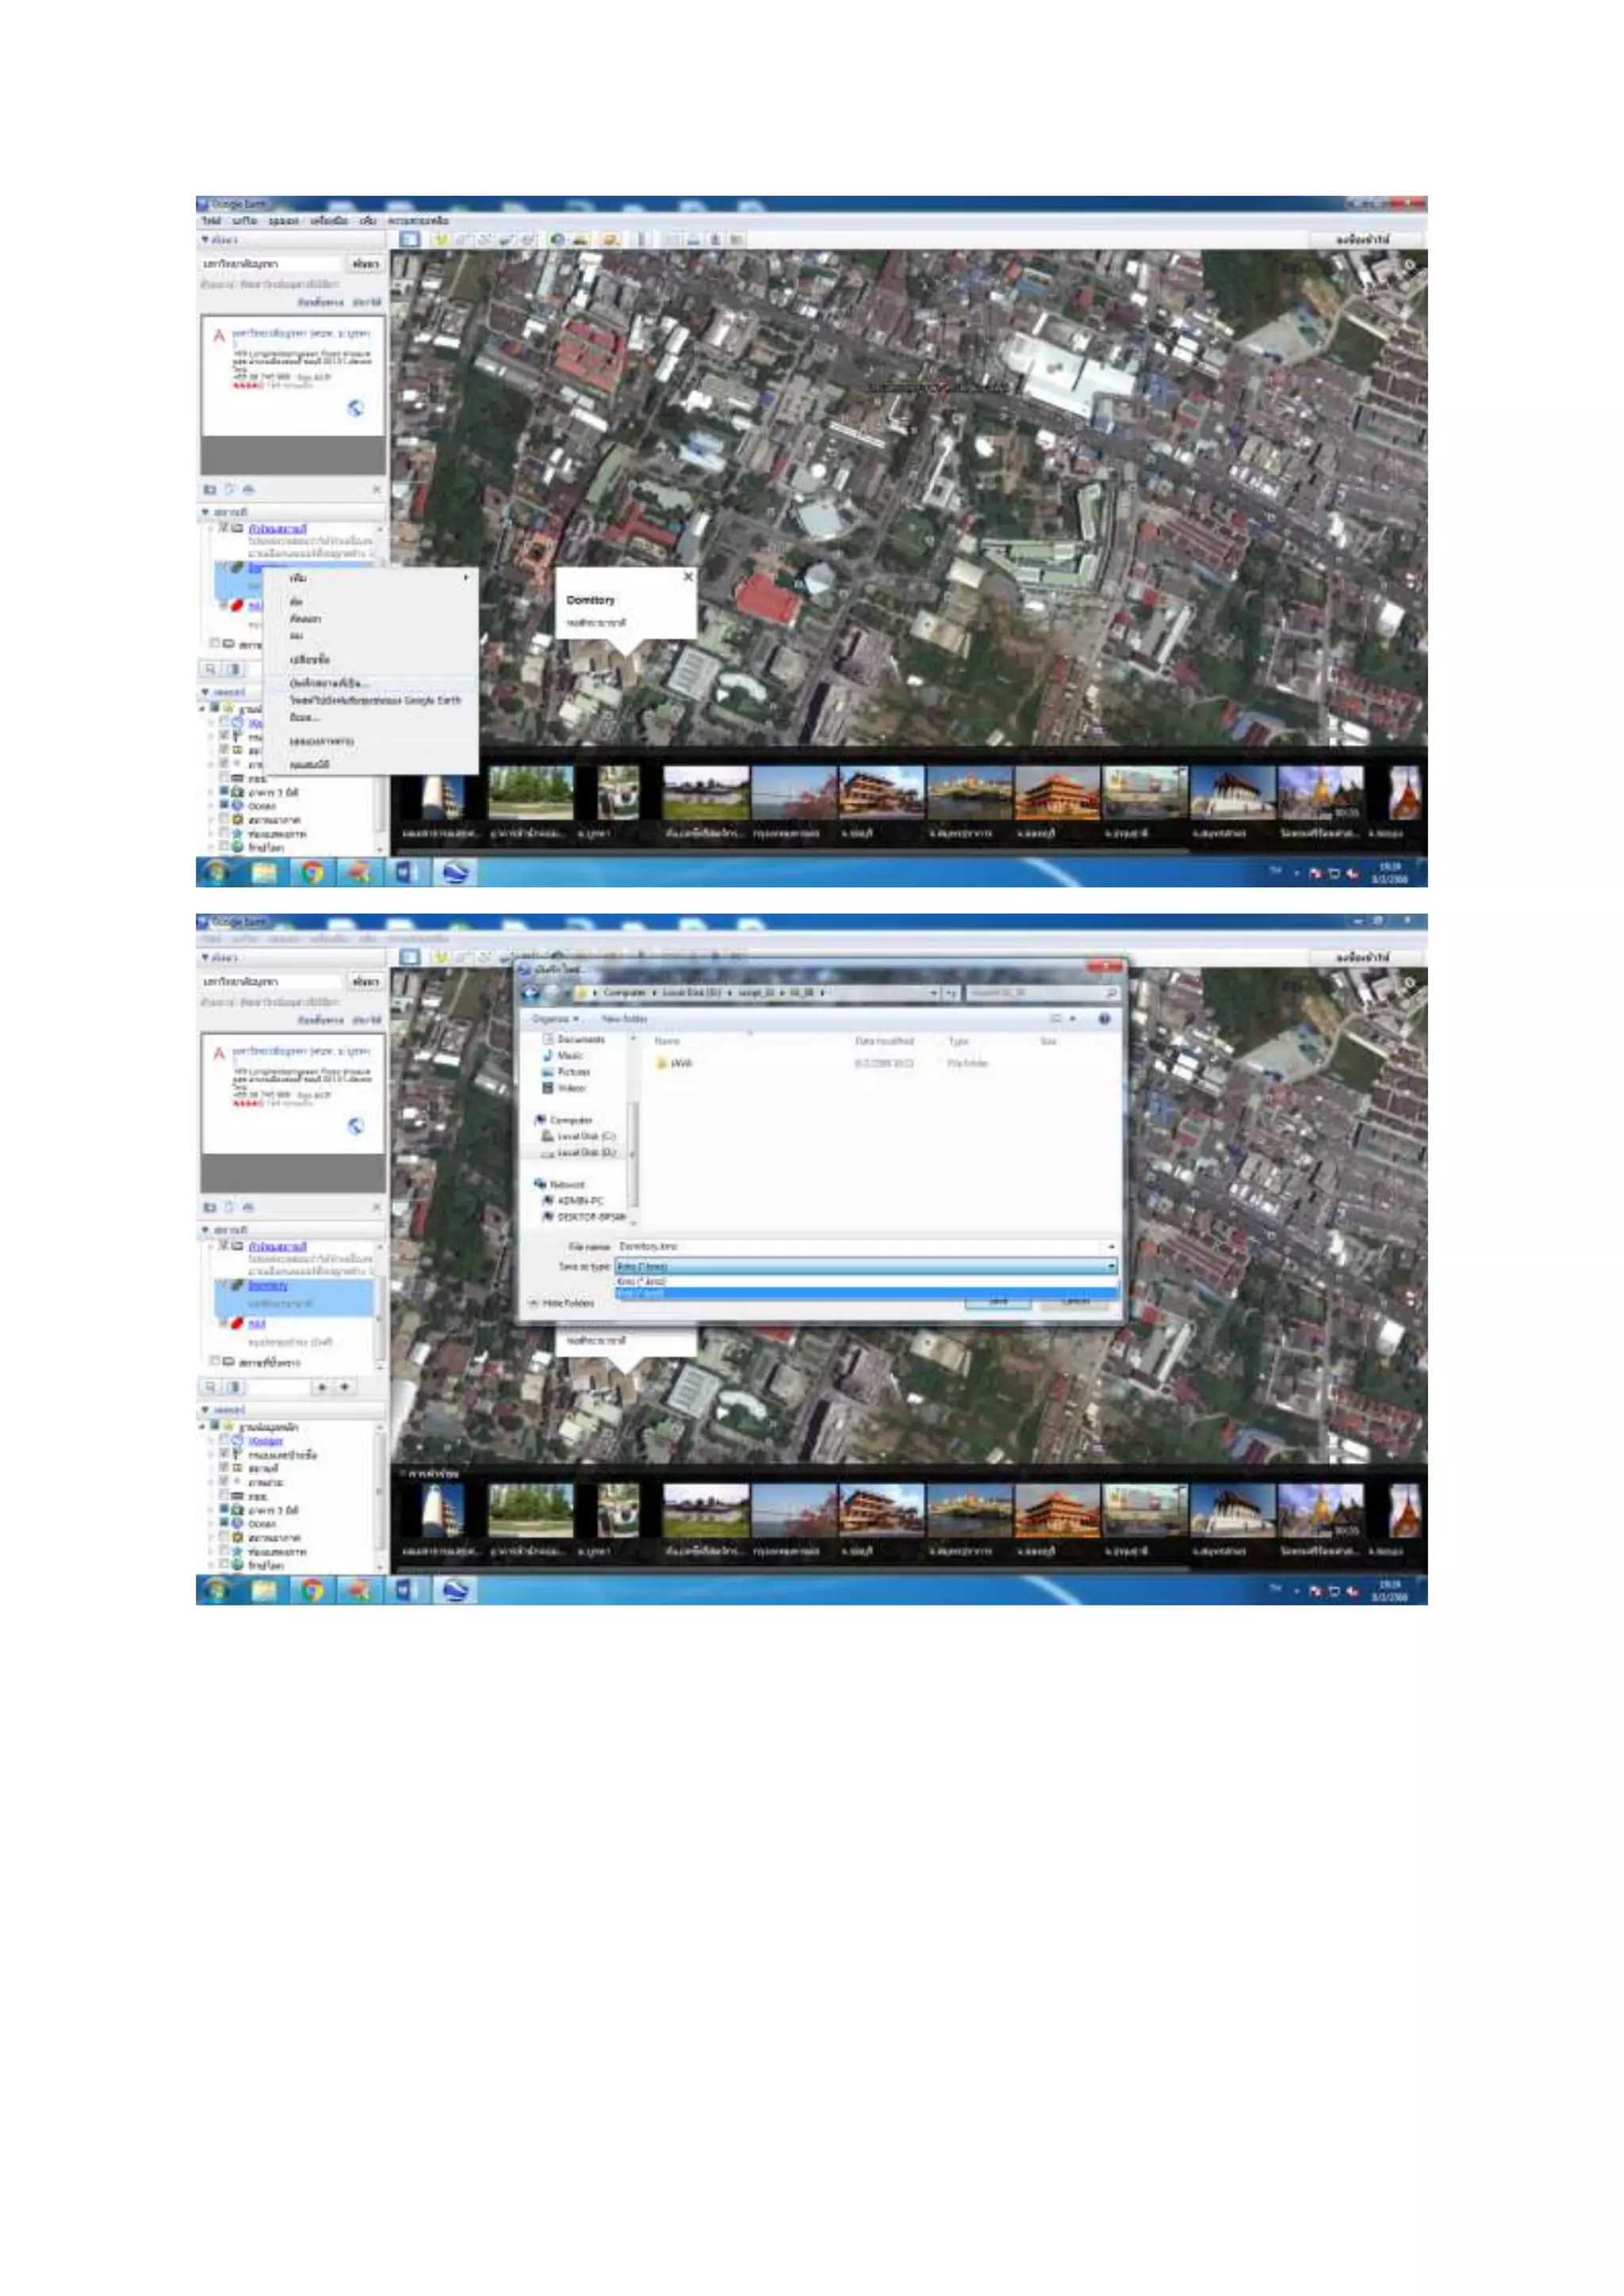Expand the first submenu arrow in the context menu

466,578
